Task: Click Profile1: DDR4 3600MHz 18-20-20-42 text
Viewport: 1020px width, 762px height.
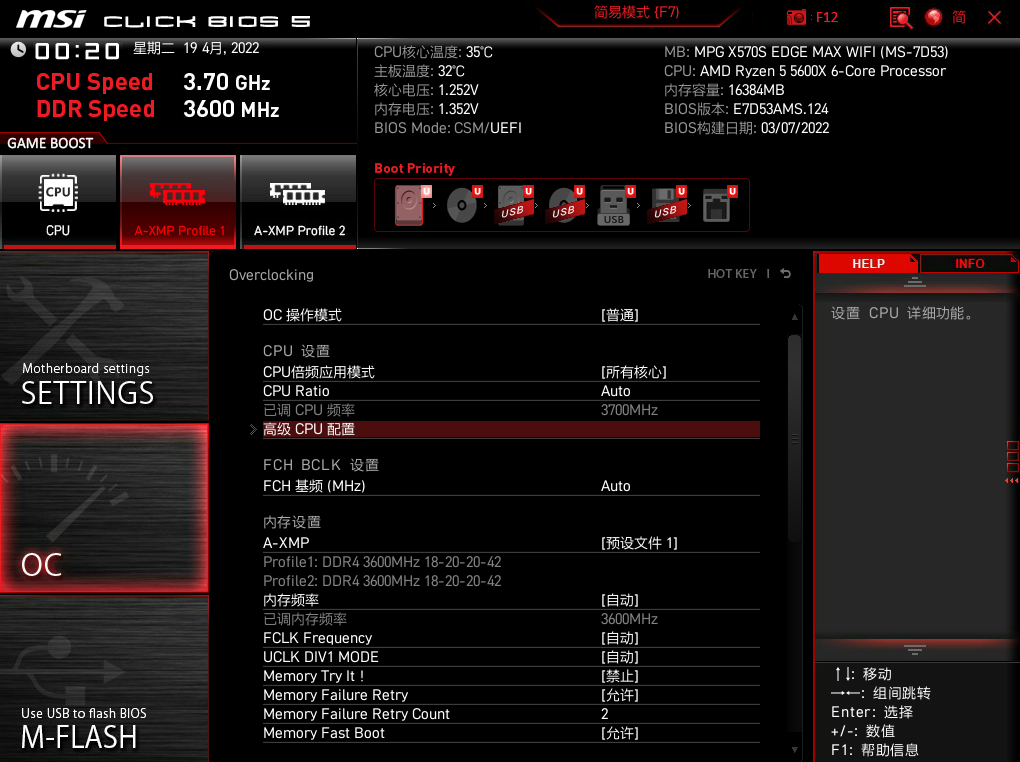Action: click(382, 562)
